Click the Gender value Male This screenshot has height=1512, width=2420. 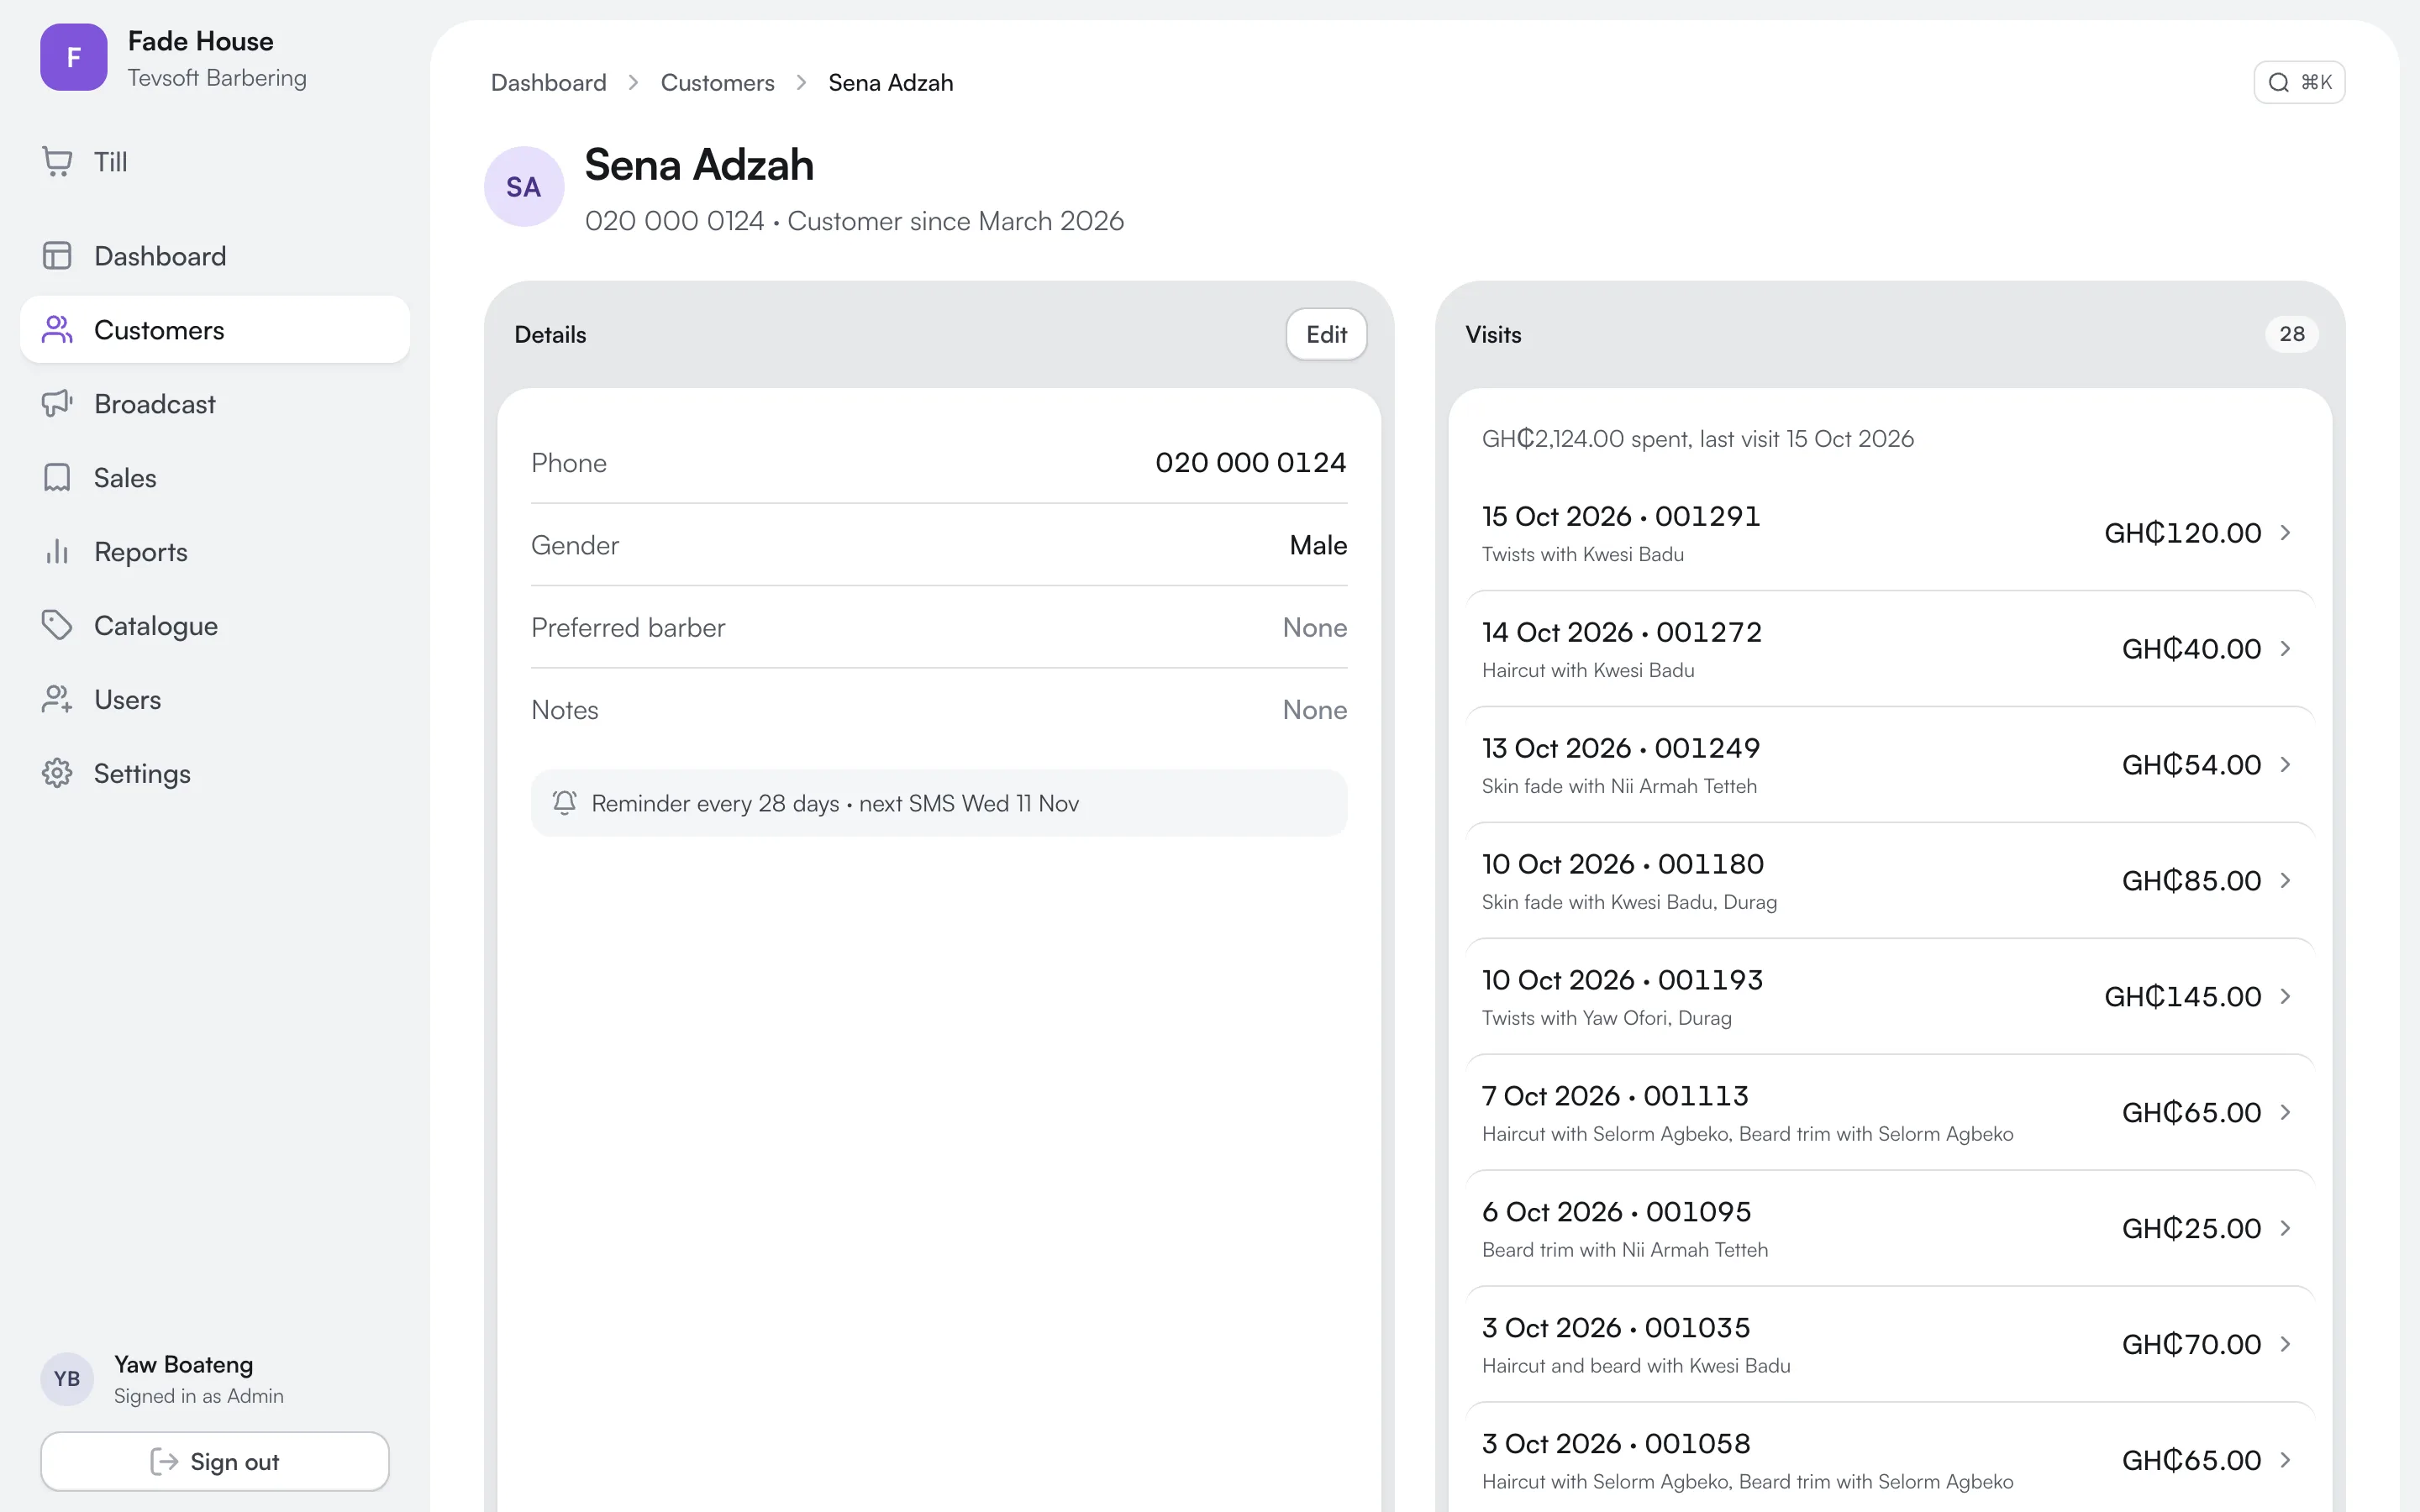[1318, 545]
